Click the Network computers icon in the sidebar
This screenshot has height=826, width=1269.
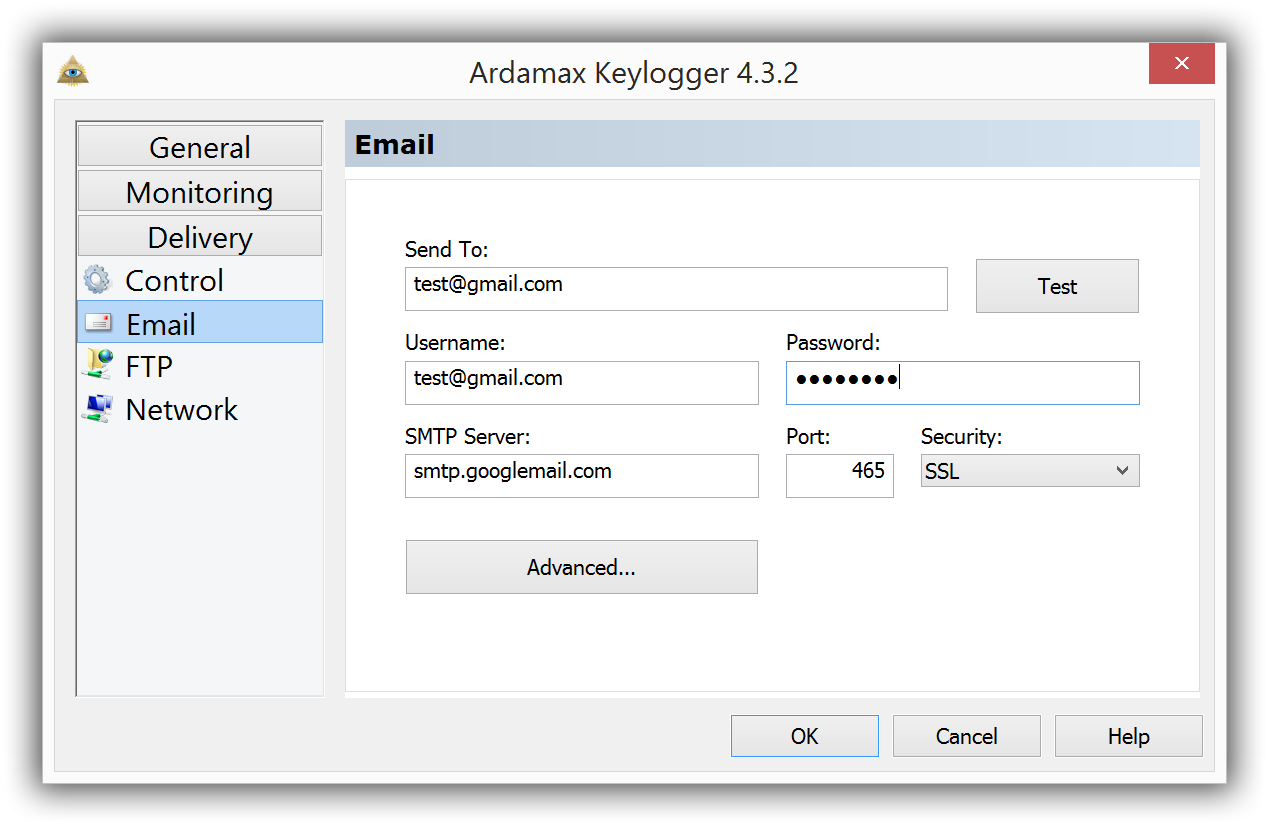click(x=97, y=408)
